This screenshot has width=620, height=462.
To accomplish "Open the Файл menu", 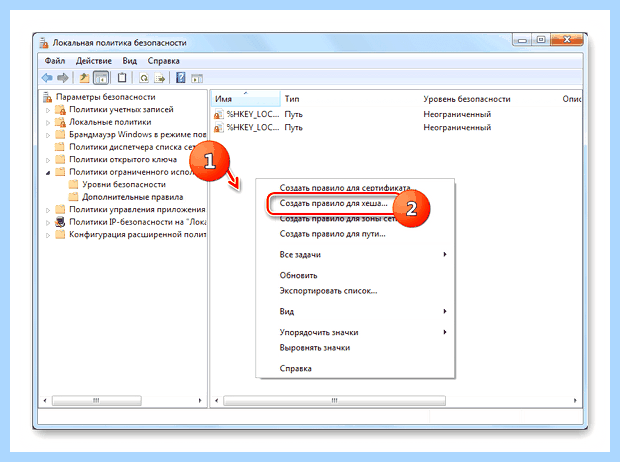I will (x=55, y=61).
